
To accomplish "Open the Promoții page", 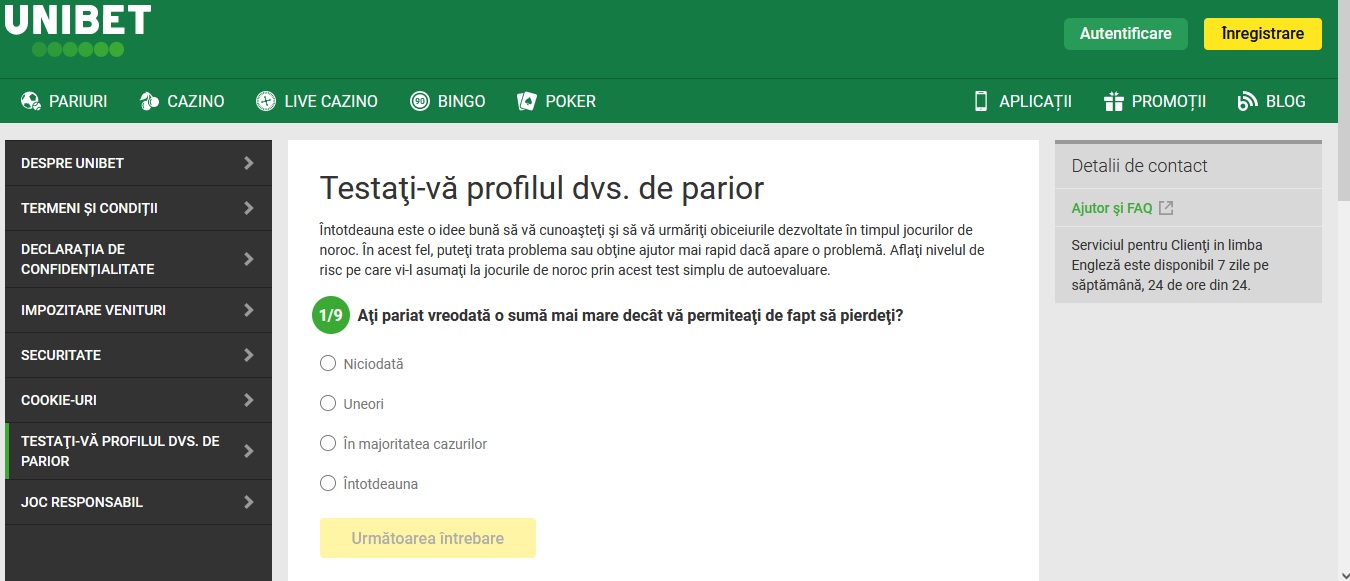I will [x=1155, y=101].
